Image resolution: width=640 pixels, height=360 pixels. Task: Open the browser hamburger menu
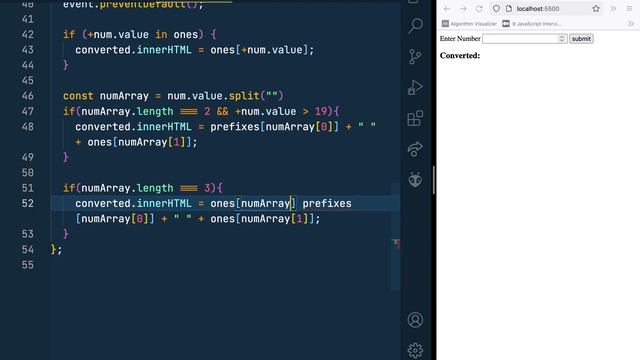pyautogui.click(x=629, y=9)
